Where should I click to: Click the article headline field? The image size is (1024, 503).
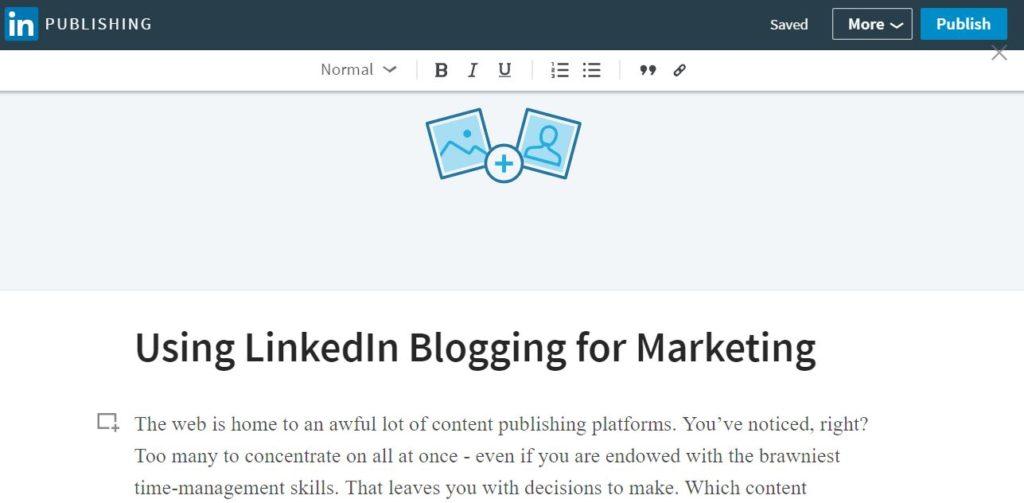point(475,348)
